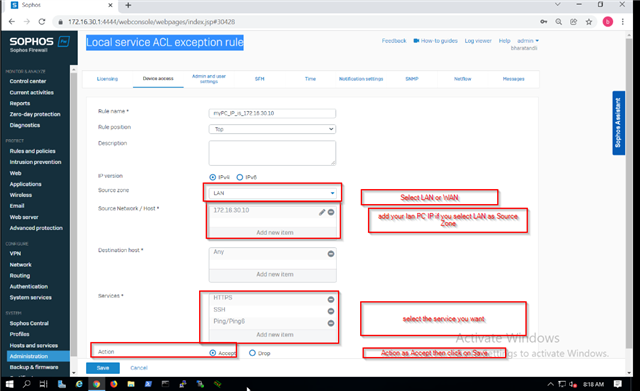Edit the 172.16.30.10 source host pencil icon
640x391 pixels.
(x=322, y=212)
